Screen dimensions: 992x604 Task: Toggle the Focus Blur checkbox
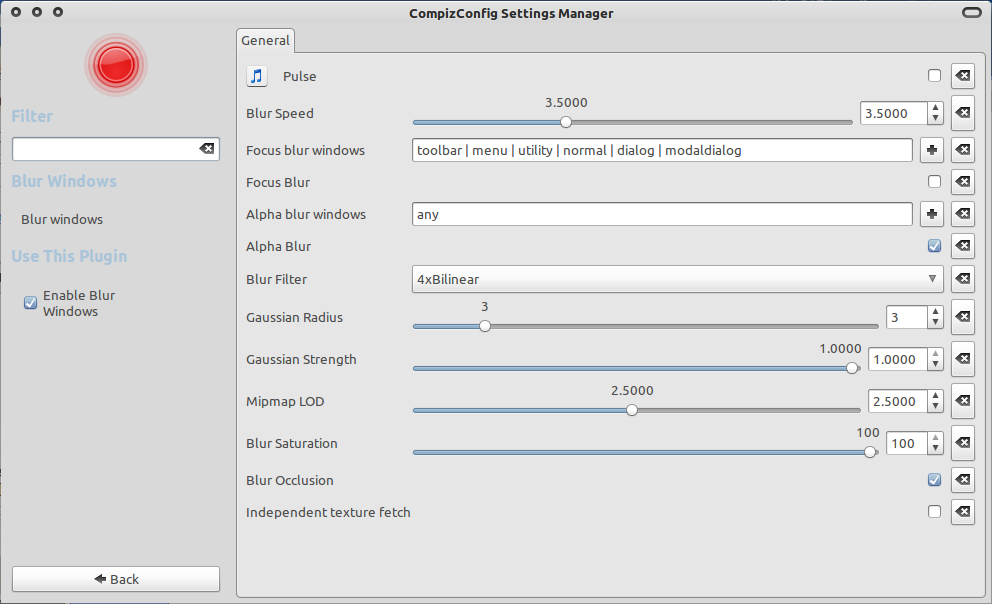(x=934, y=182)
